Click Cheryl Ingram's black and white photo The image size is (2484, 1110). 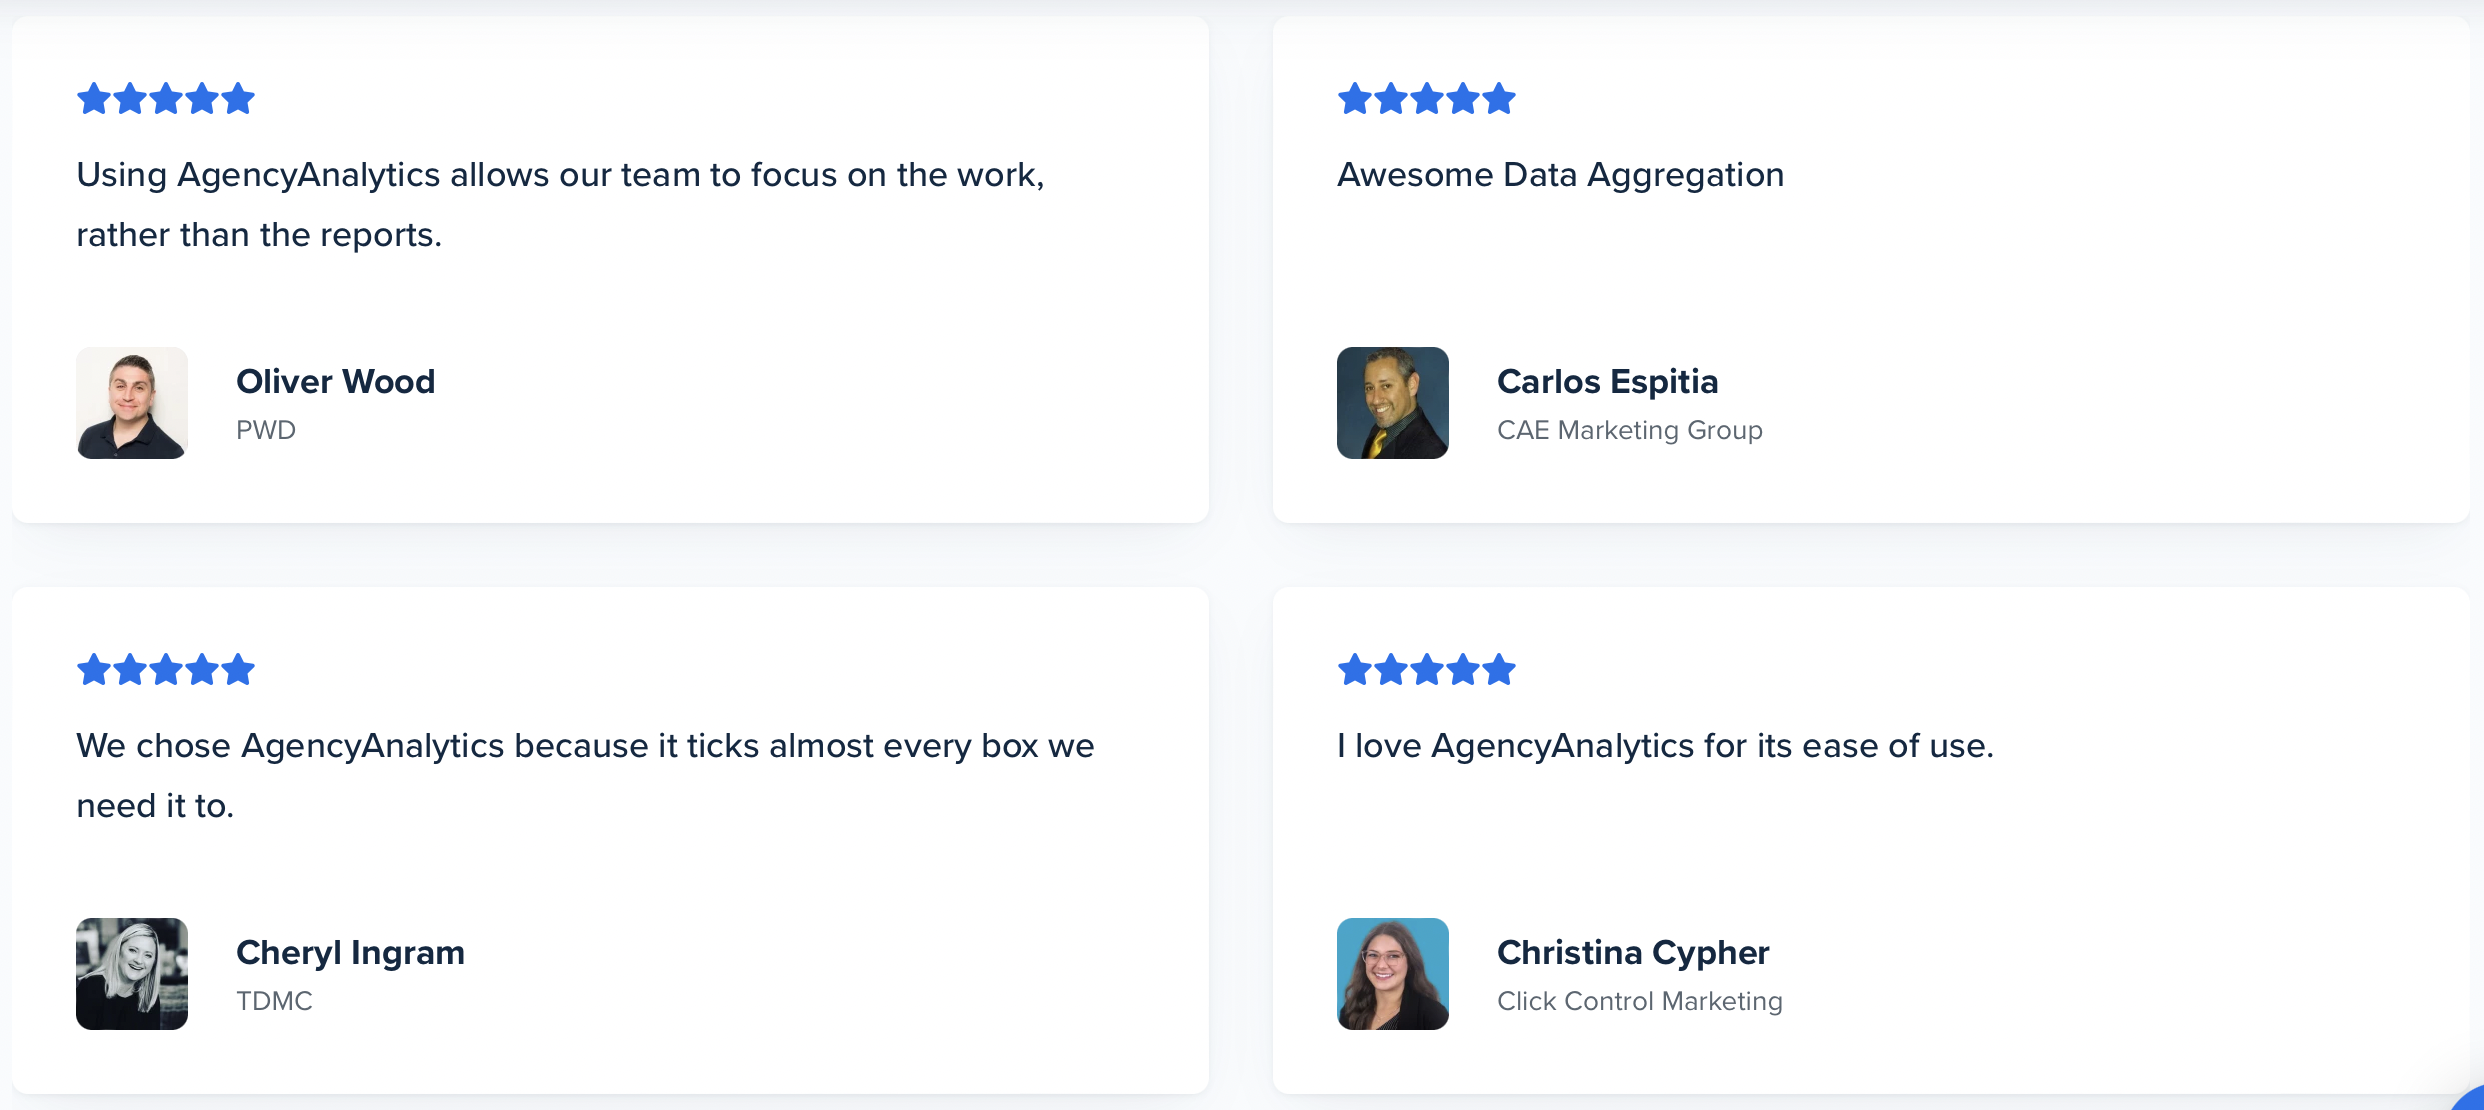tap(132, 974)
